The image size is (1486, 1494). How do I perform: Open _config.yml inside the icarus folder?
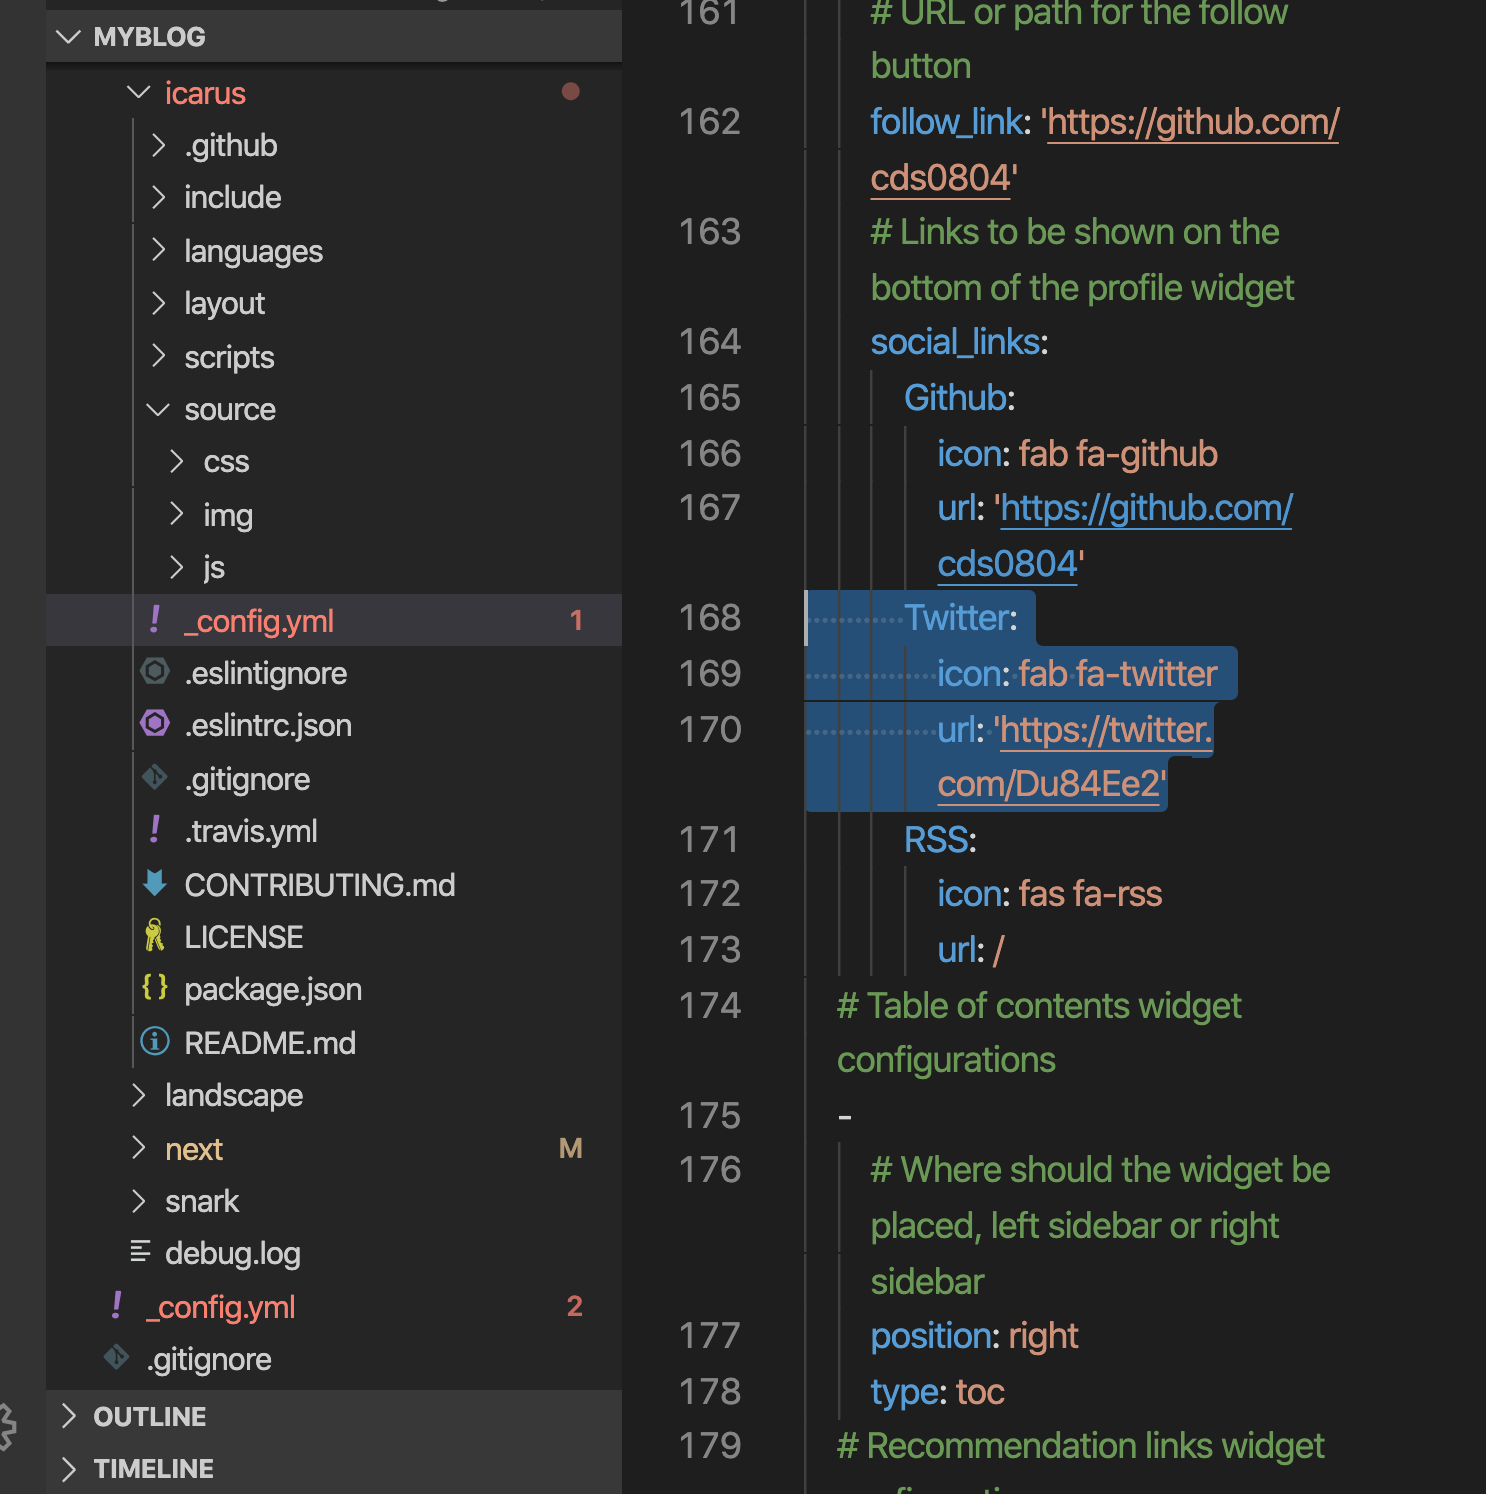(x=259, y=621)
